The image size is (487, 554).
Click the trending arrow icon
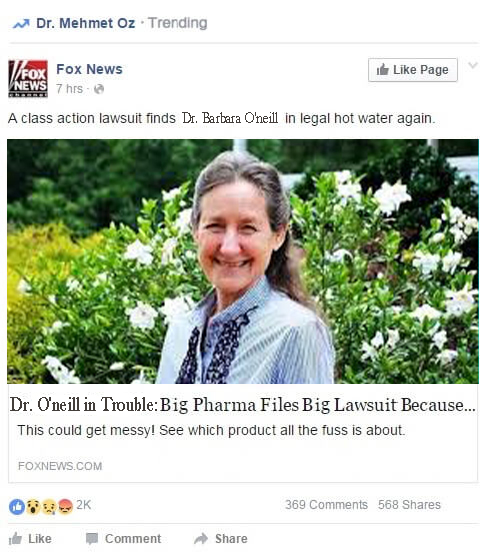[21, 24]
